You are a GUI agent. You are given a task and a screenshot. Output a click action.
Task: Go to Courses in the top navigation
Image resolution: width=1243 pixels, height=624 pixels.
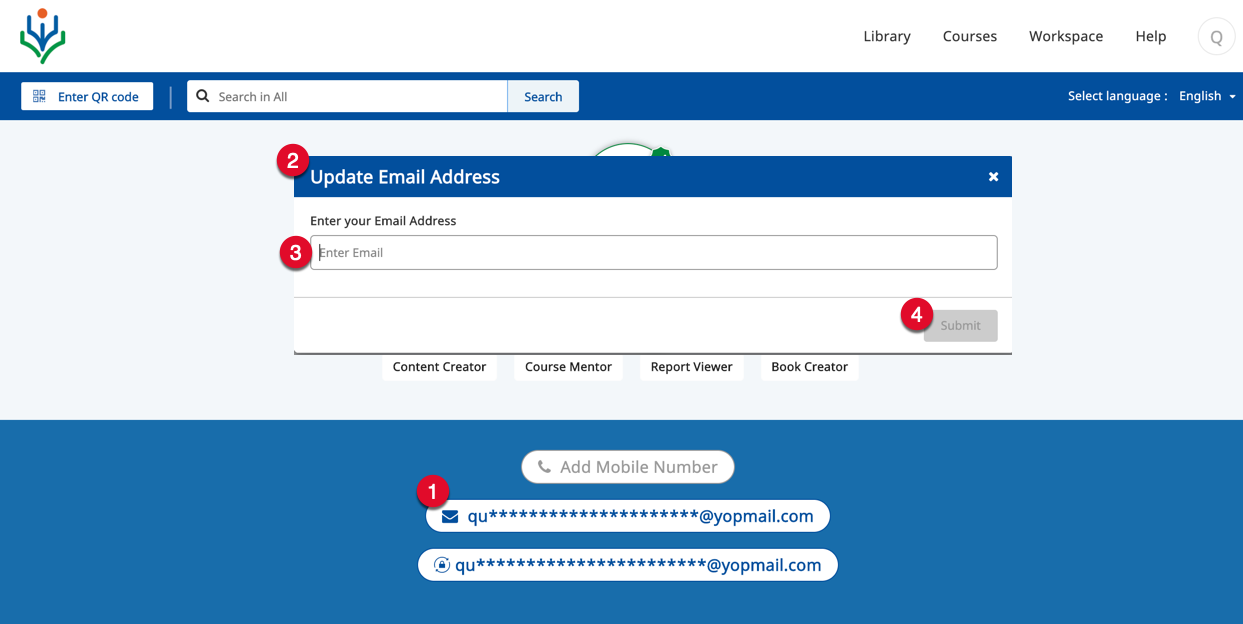pyautogui.click(x=969, y=36)
